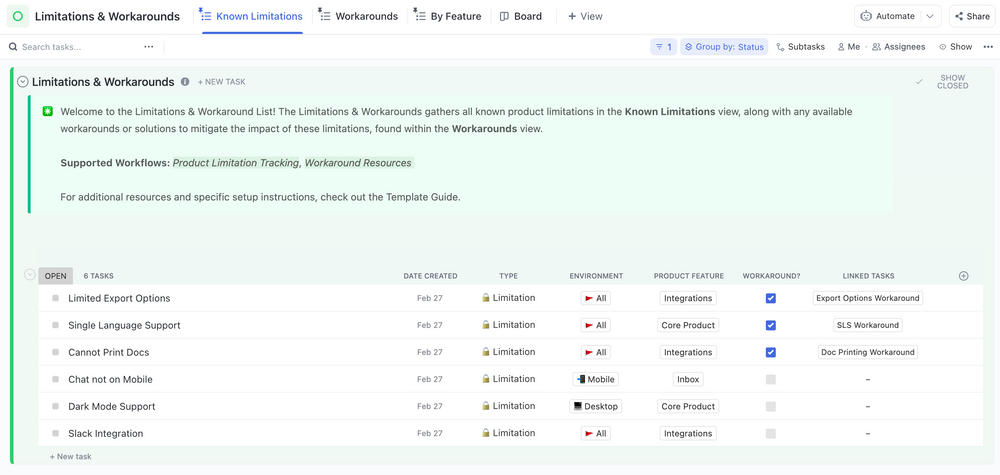Click the Linked Tasks column header

pyautogui.click(x=868, y=276)
